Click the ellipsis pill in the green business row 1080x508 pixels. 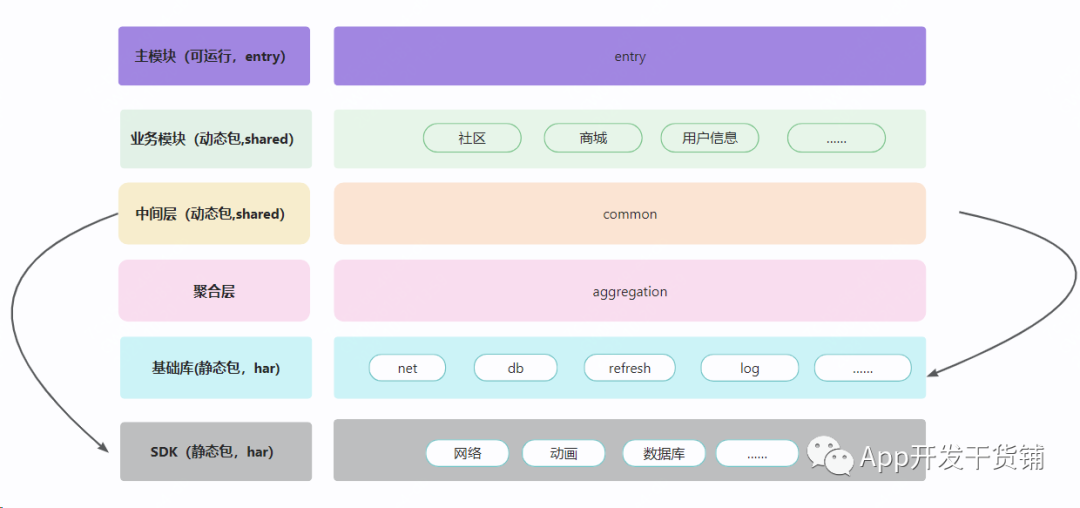pos(836,138)
